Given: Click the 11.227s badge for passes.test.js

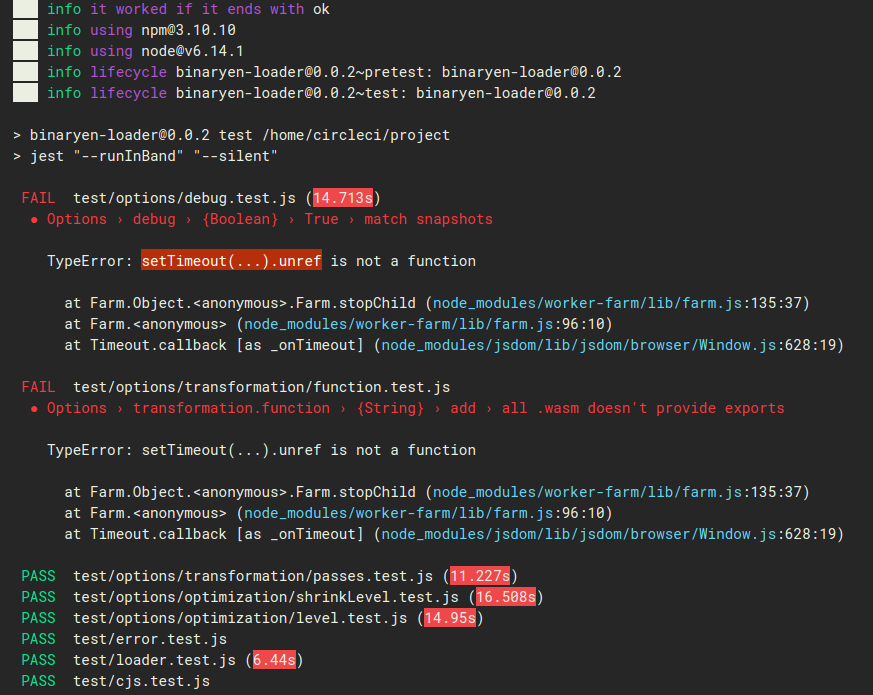Looking at the screenshot, I should pos(480,576).
